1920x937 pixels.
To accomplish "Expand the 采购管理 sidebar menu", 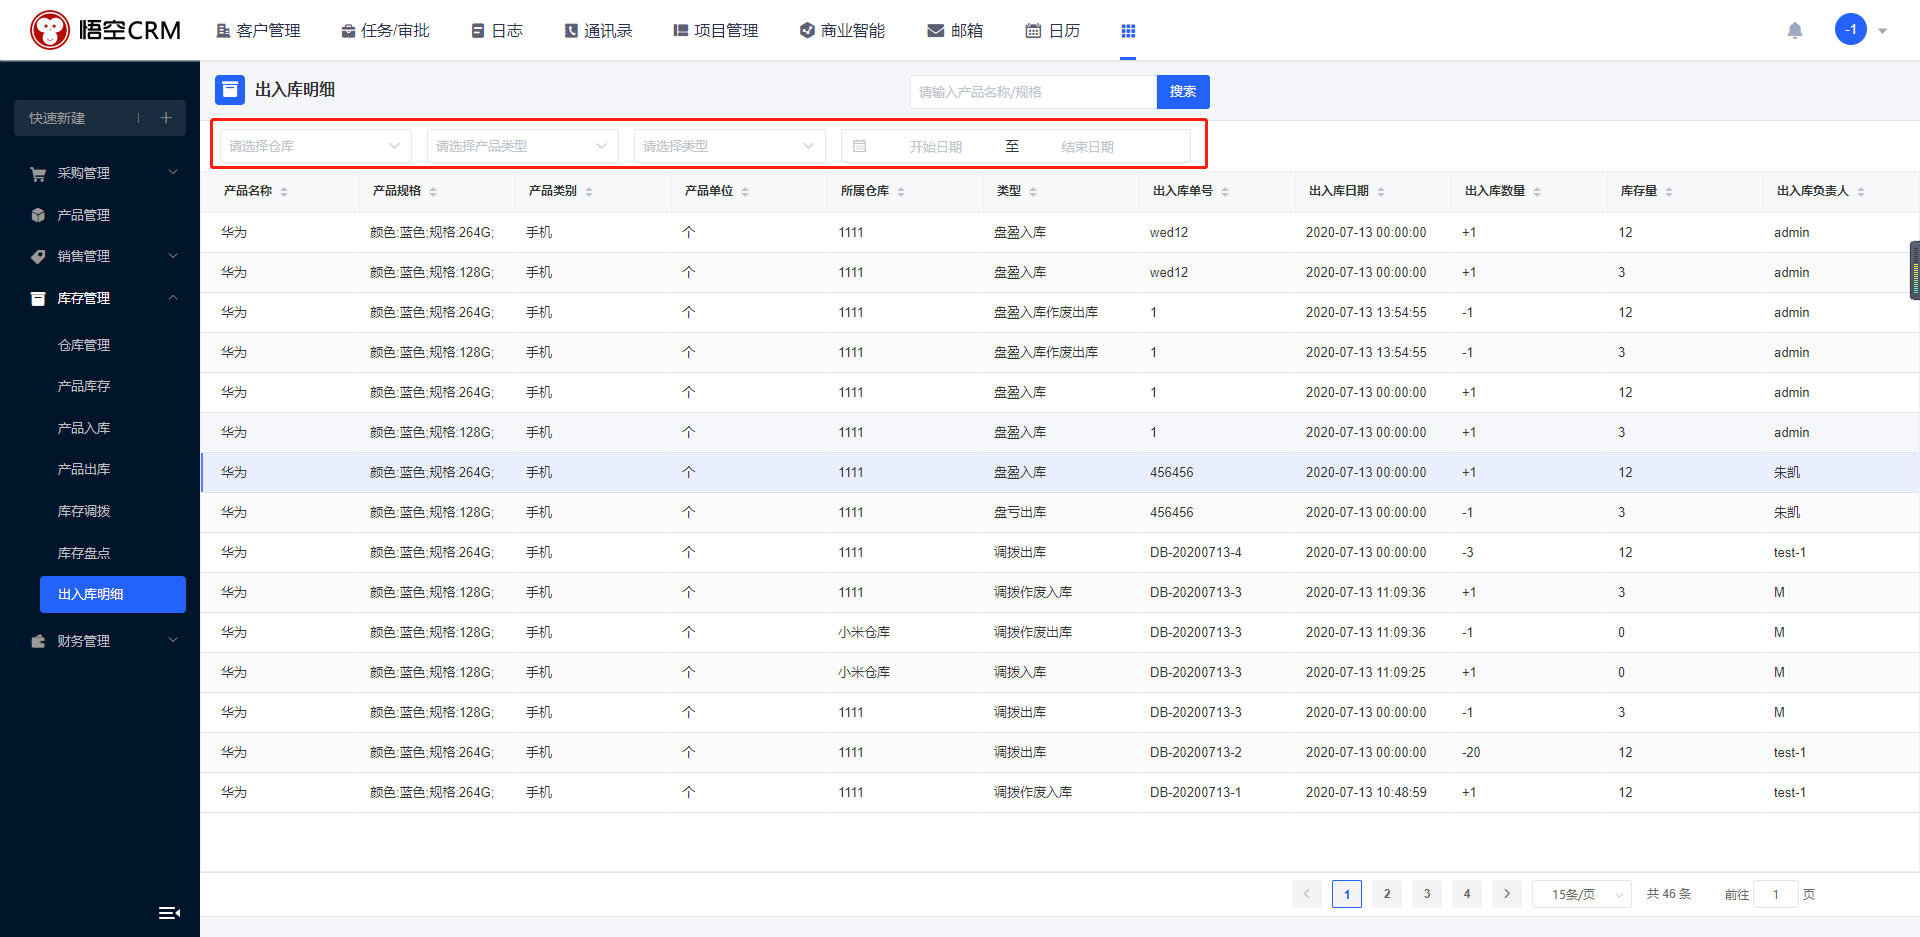I will [x=100, y=173].
